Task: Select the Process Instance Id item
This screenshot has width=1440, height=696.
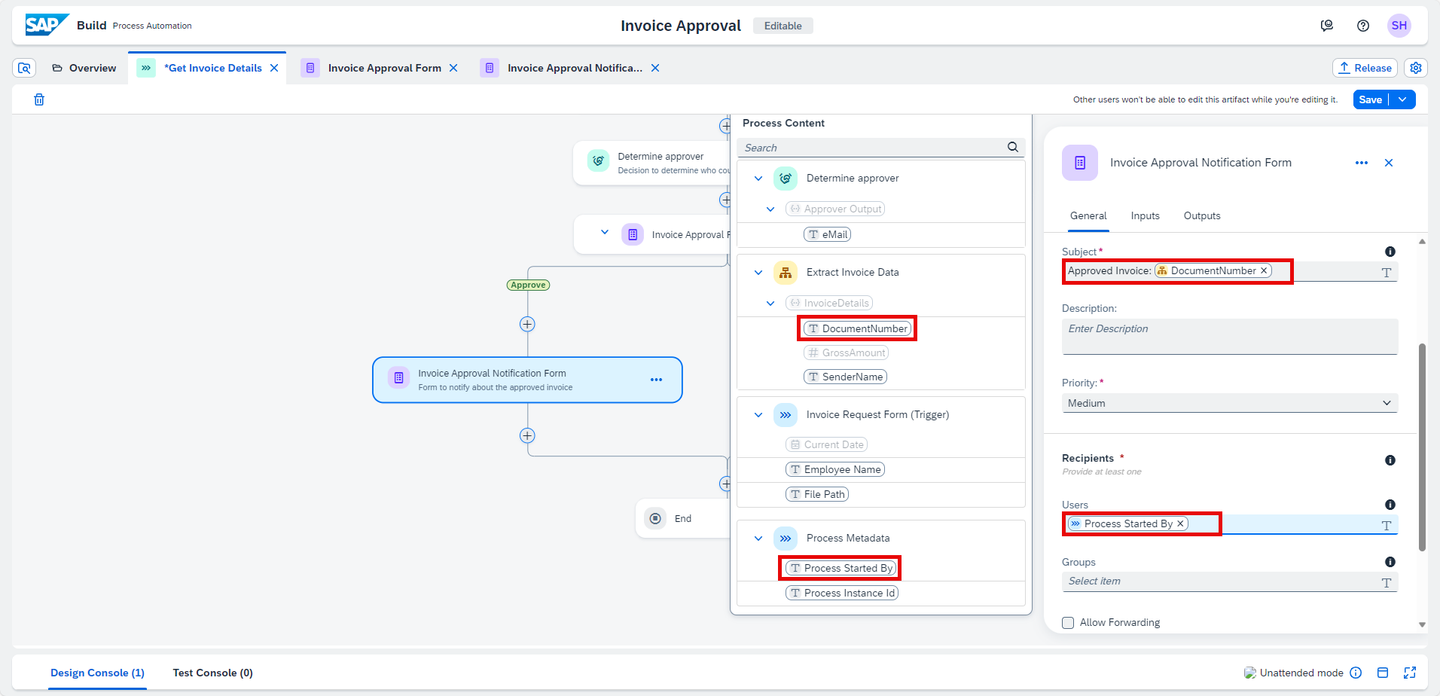Action: [x=842, y=593]
